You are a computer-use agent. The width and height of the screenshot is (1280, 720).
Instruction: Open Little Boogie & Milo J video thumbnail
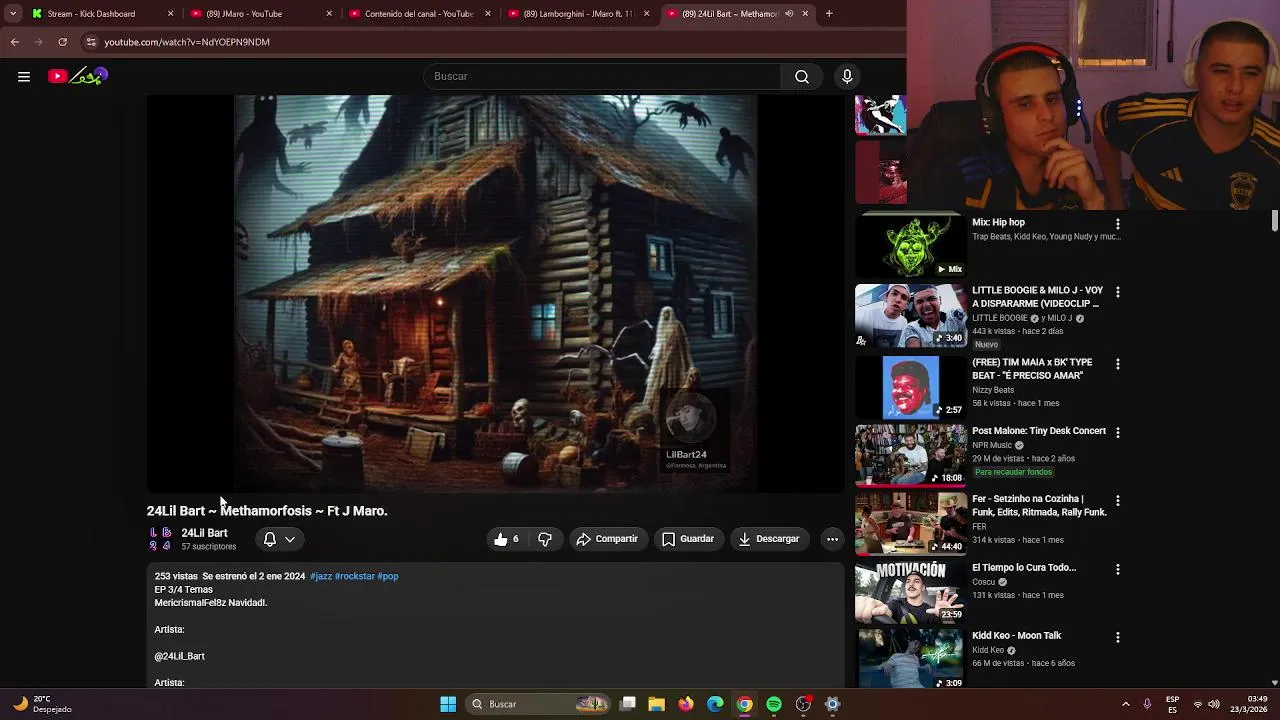(911, 315)
